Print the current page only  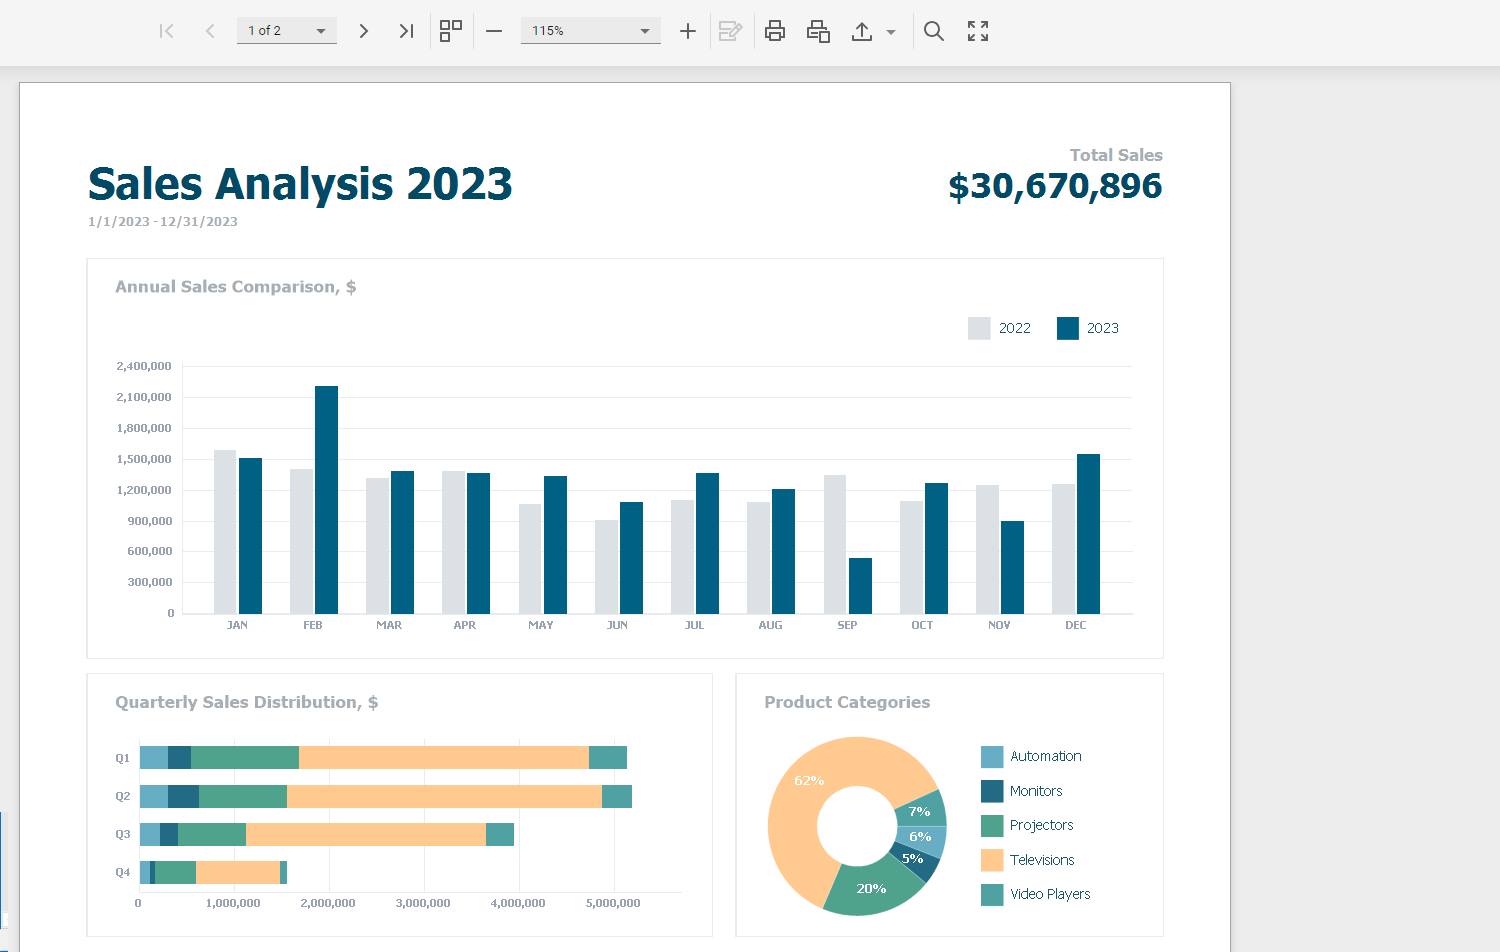coord(818,31)
